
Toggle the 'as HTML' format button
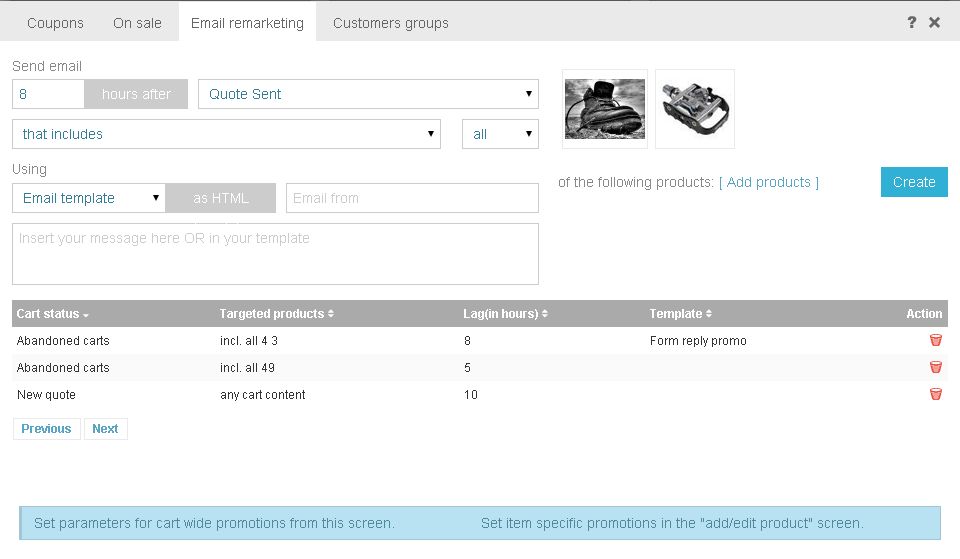point(220,198)
